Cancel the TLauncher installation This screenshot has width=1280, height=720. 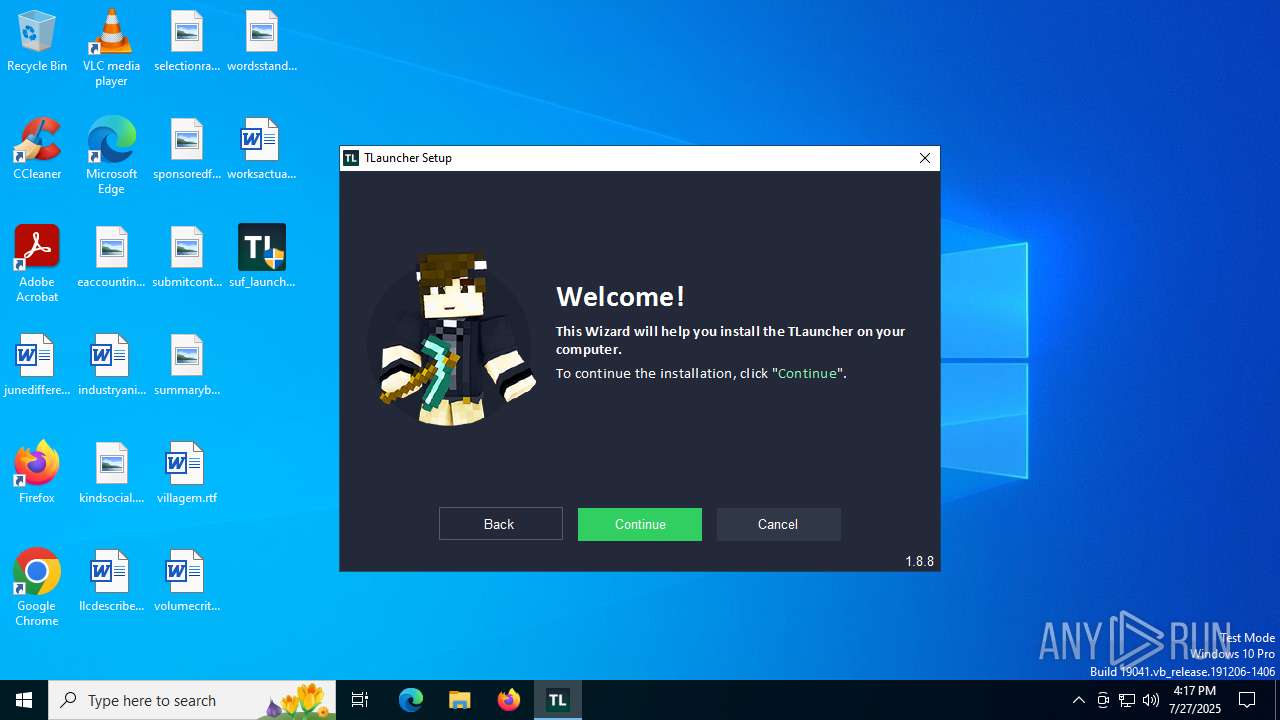coord(778,524)
